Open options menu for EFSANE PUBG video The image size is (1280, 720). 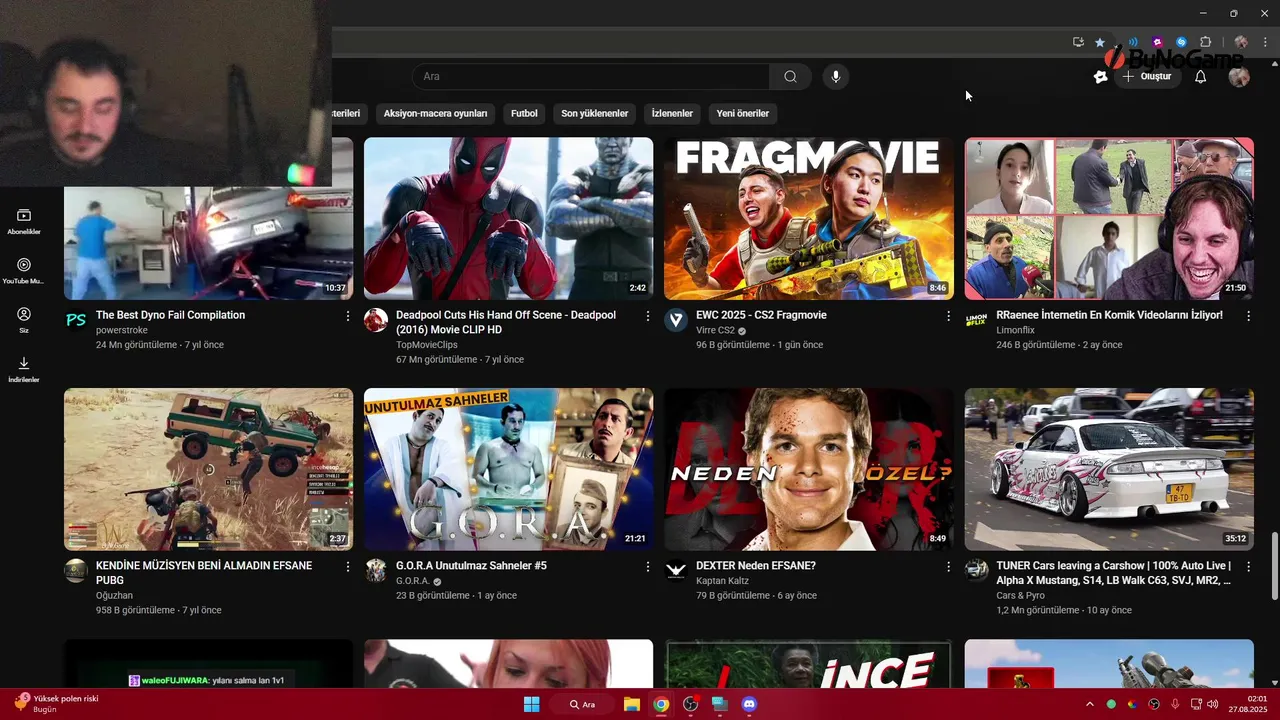pyautogui.click(x=348, y=567)
